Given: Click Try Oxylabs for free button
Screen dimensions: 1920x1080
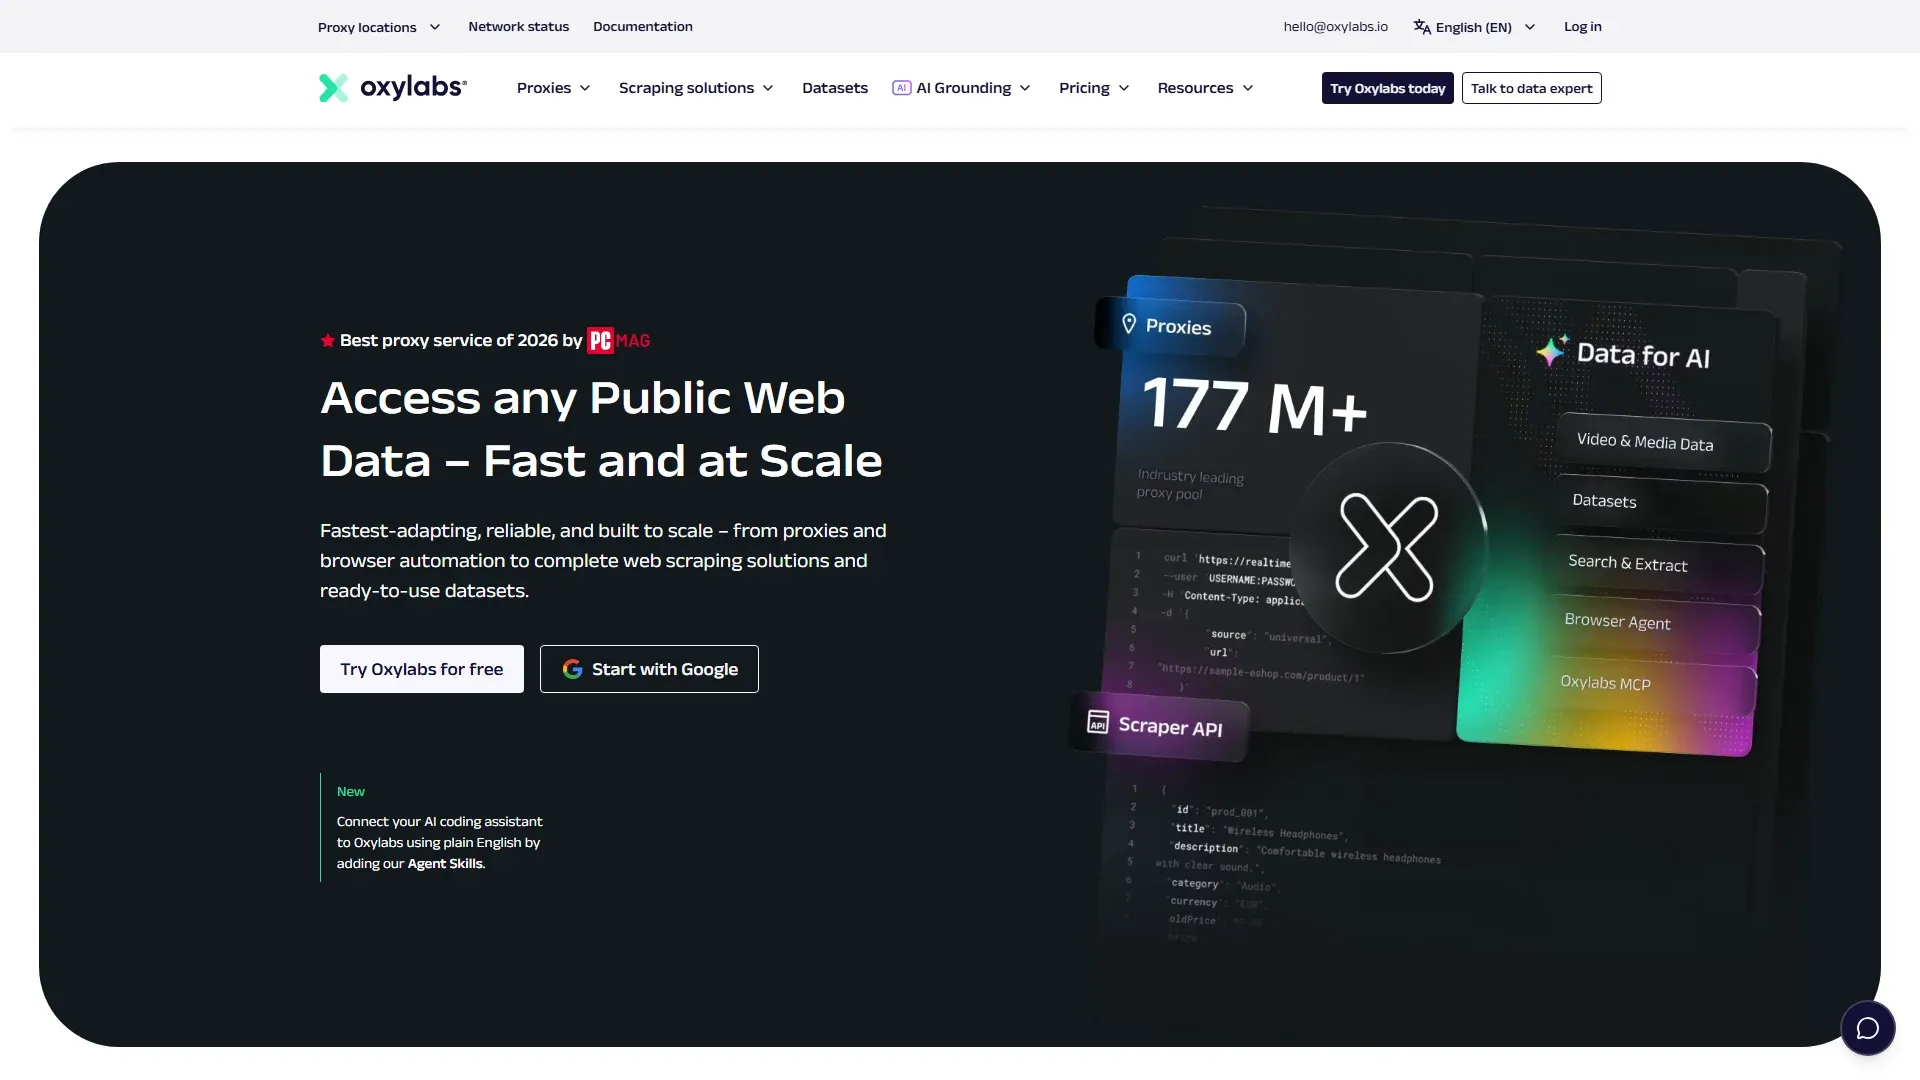Looking at the screenshot, I should tap(422, 669).
